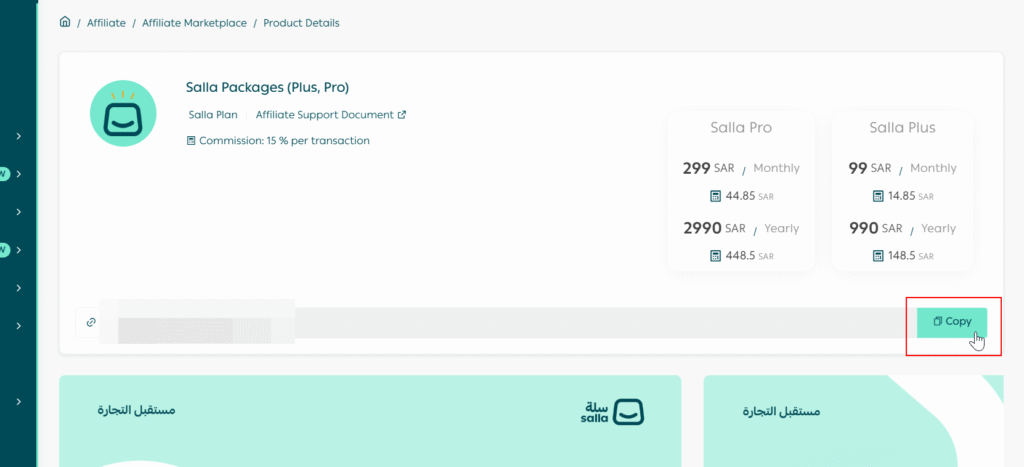The image size is (1024, 467).
Task: Open the Affiliate Support Document link
Action: [x=324, y=115]
